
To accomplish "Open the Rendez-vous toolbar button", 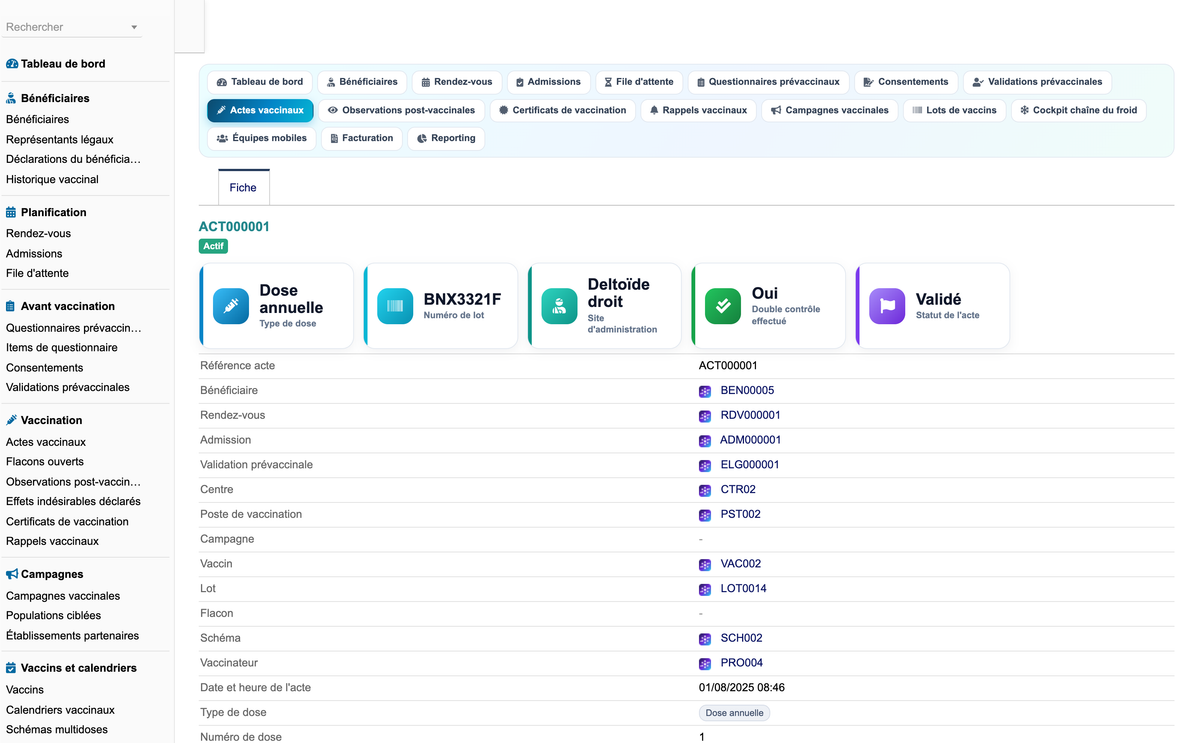I will [x=456, y=82].
